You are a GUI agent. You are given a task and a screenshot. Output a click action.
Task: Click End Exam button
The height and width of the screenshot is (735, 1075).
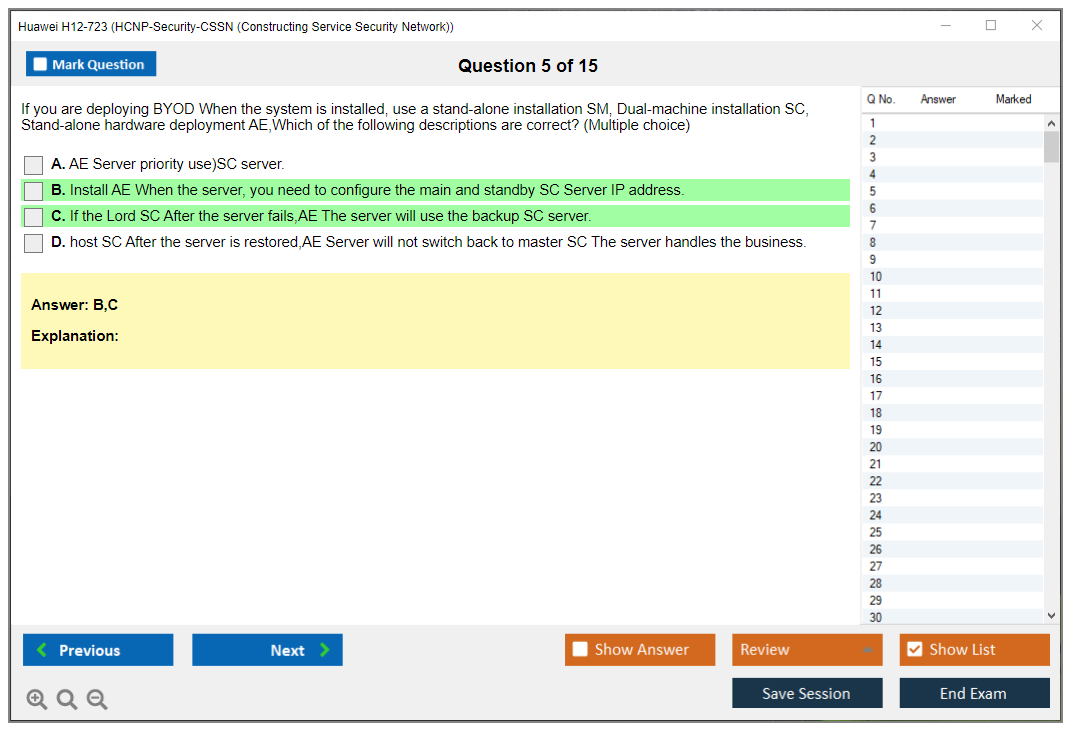click(x=974, y=693)
